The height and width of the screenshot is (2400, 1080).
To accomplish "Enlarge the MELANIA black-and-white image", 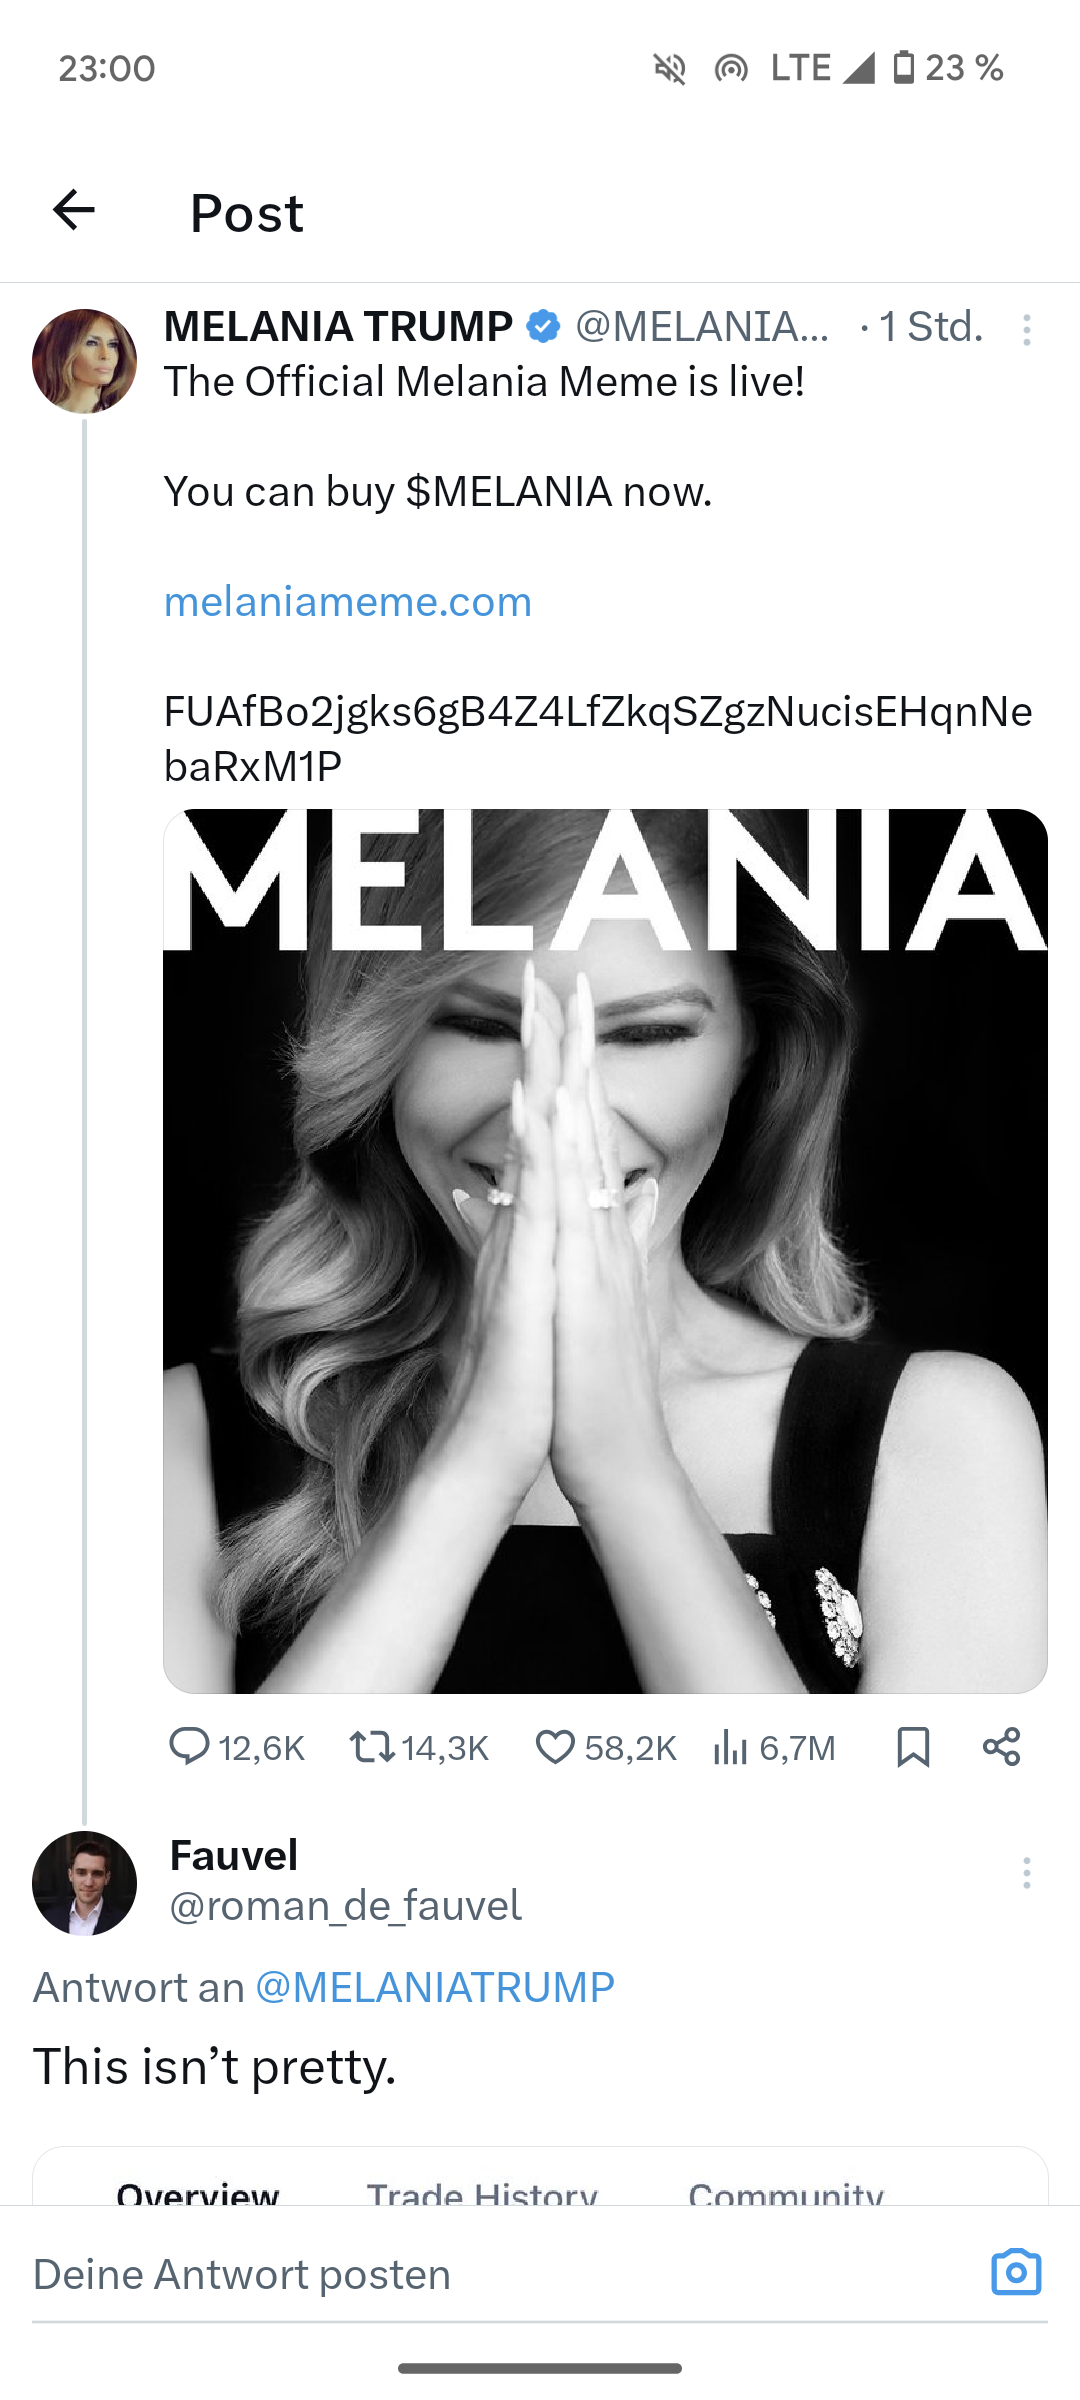I will coord(605,1250).
